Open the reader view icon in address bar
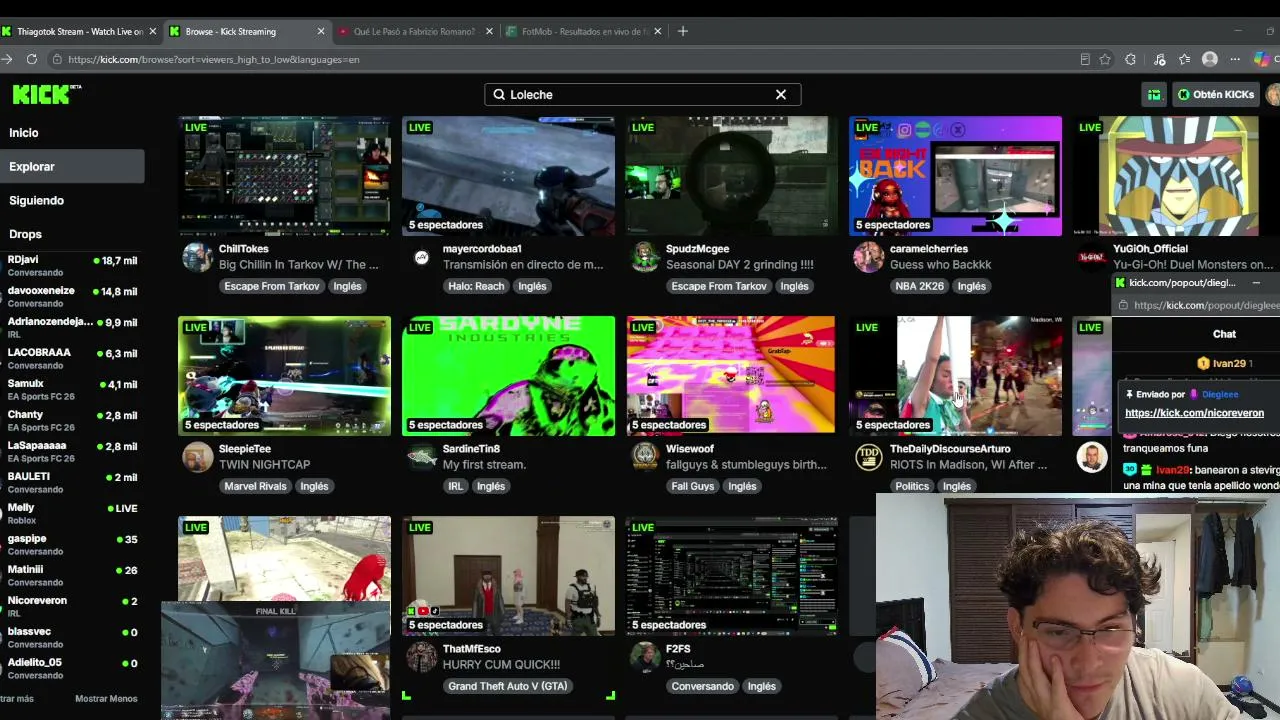Image resolution: width=1280 pixels, height=720 pixels. click(x=1084, y=59)
